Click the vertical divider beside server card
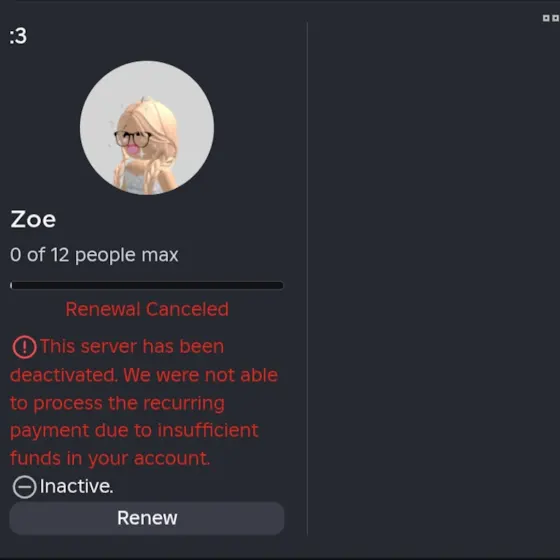The width and height of the screenshot is (560, 560). coord(307,279)
